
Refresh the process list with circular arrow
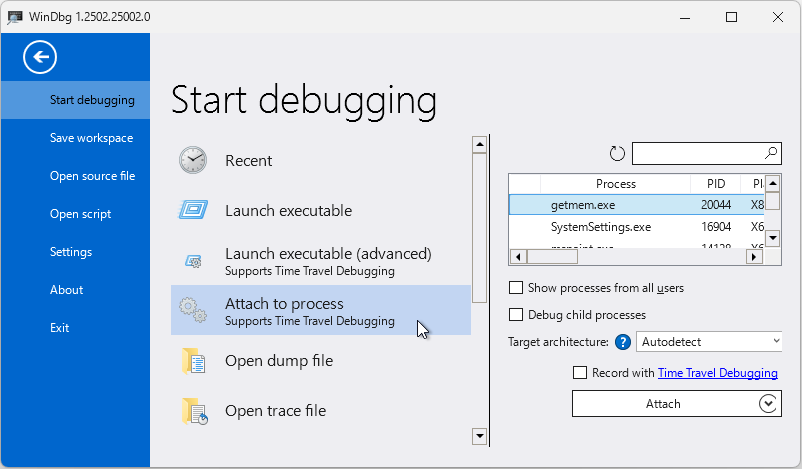617,153
